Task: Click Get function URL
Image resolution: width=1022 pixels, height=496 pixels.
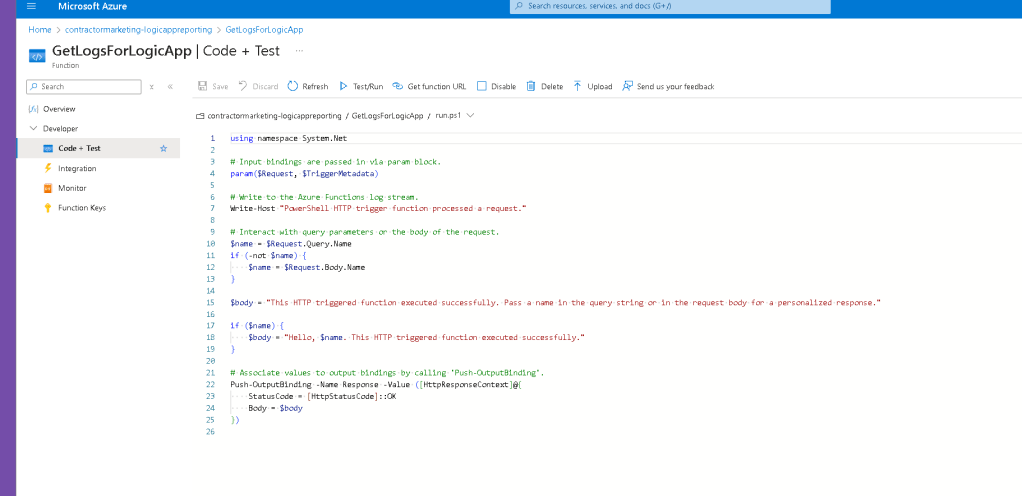Action: [x=430, y=86]
